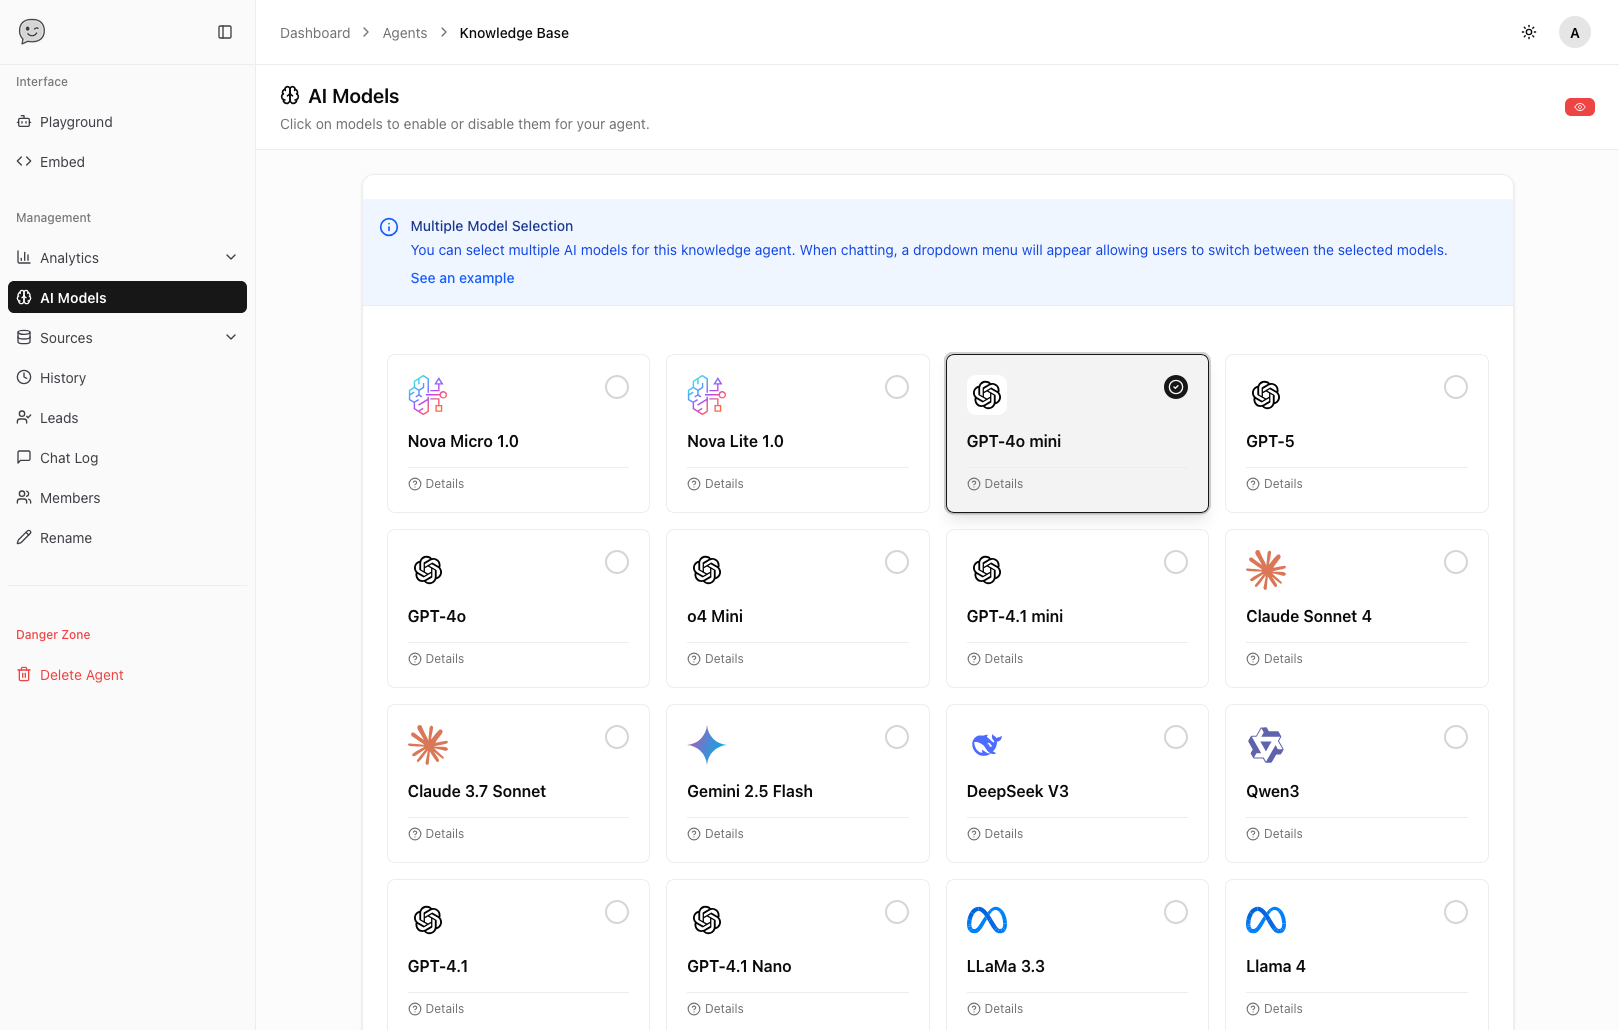Go to Agents in the breadcrumb
Image resolution: width=1619 pixels, height=1030 pixels.
tap(404, 33)
